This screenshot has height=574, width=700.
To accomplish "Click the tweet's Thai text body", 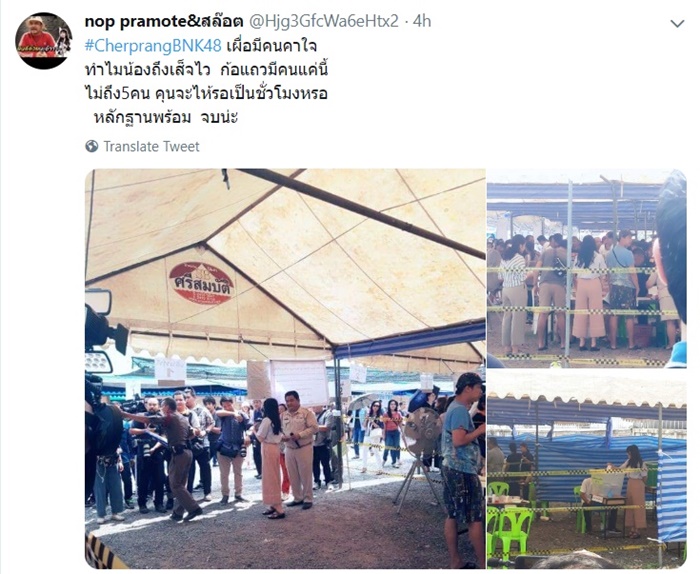I will click(x=206, y=81).
